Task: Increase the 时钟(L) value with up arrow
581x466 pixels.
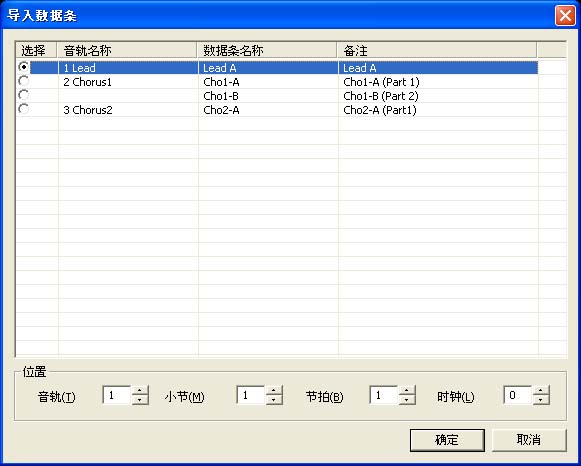Action: tap(541, 391)
